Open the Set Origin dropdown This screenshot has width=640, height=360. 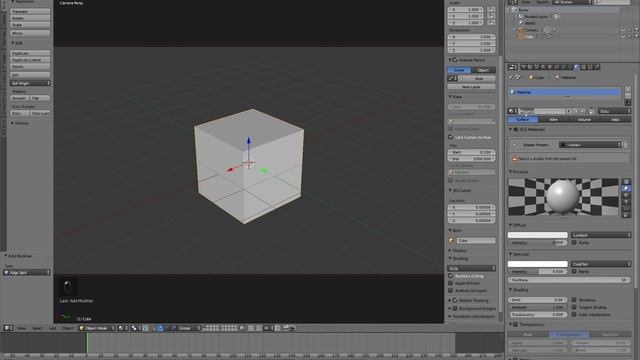click(30, 83)
